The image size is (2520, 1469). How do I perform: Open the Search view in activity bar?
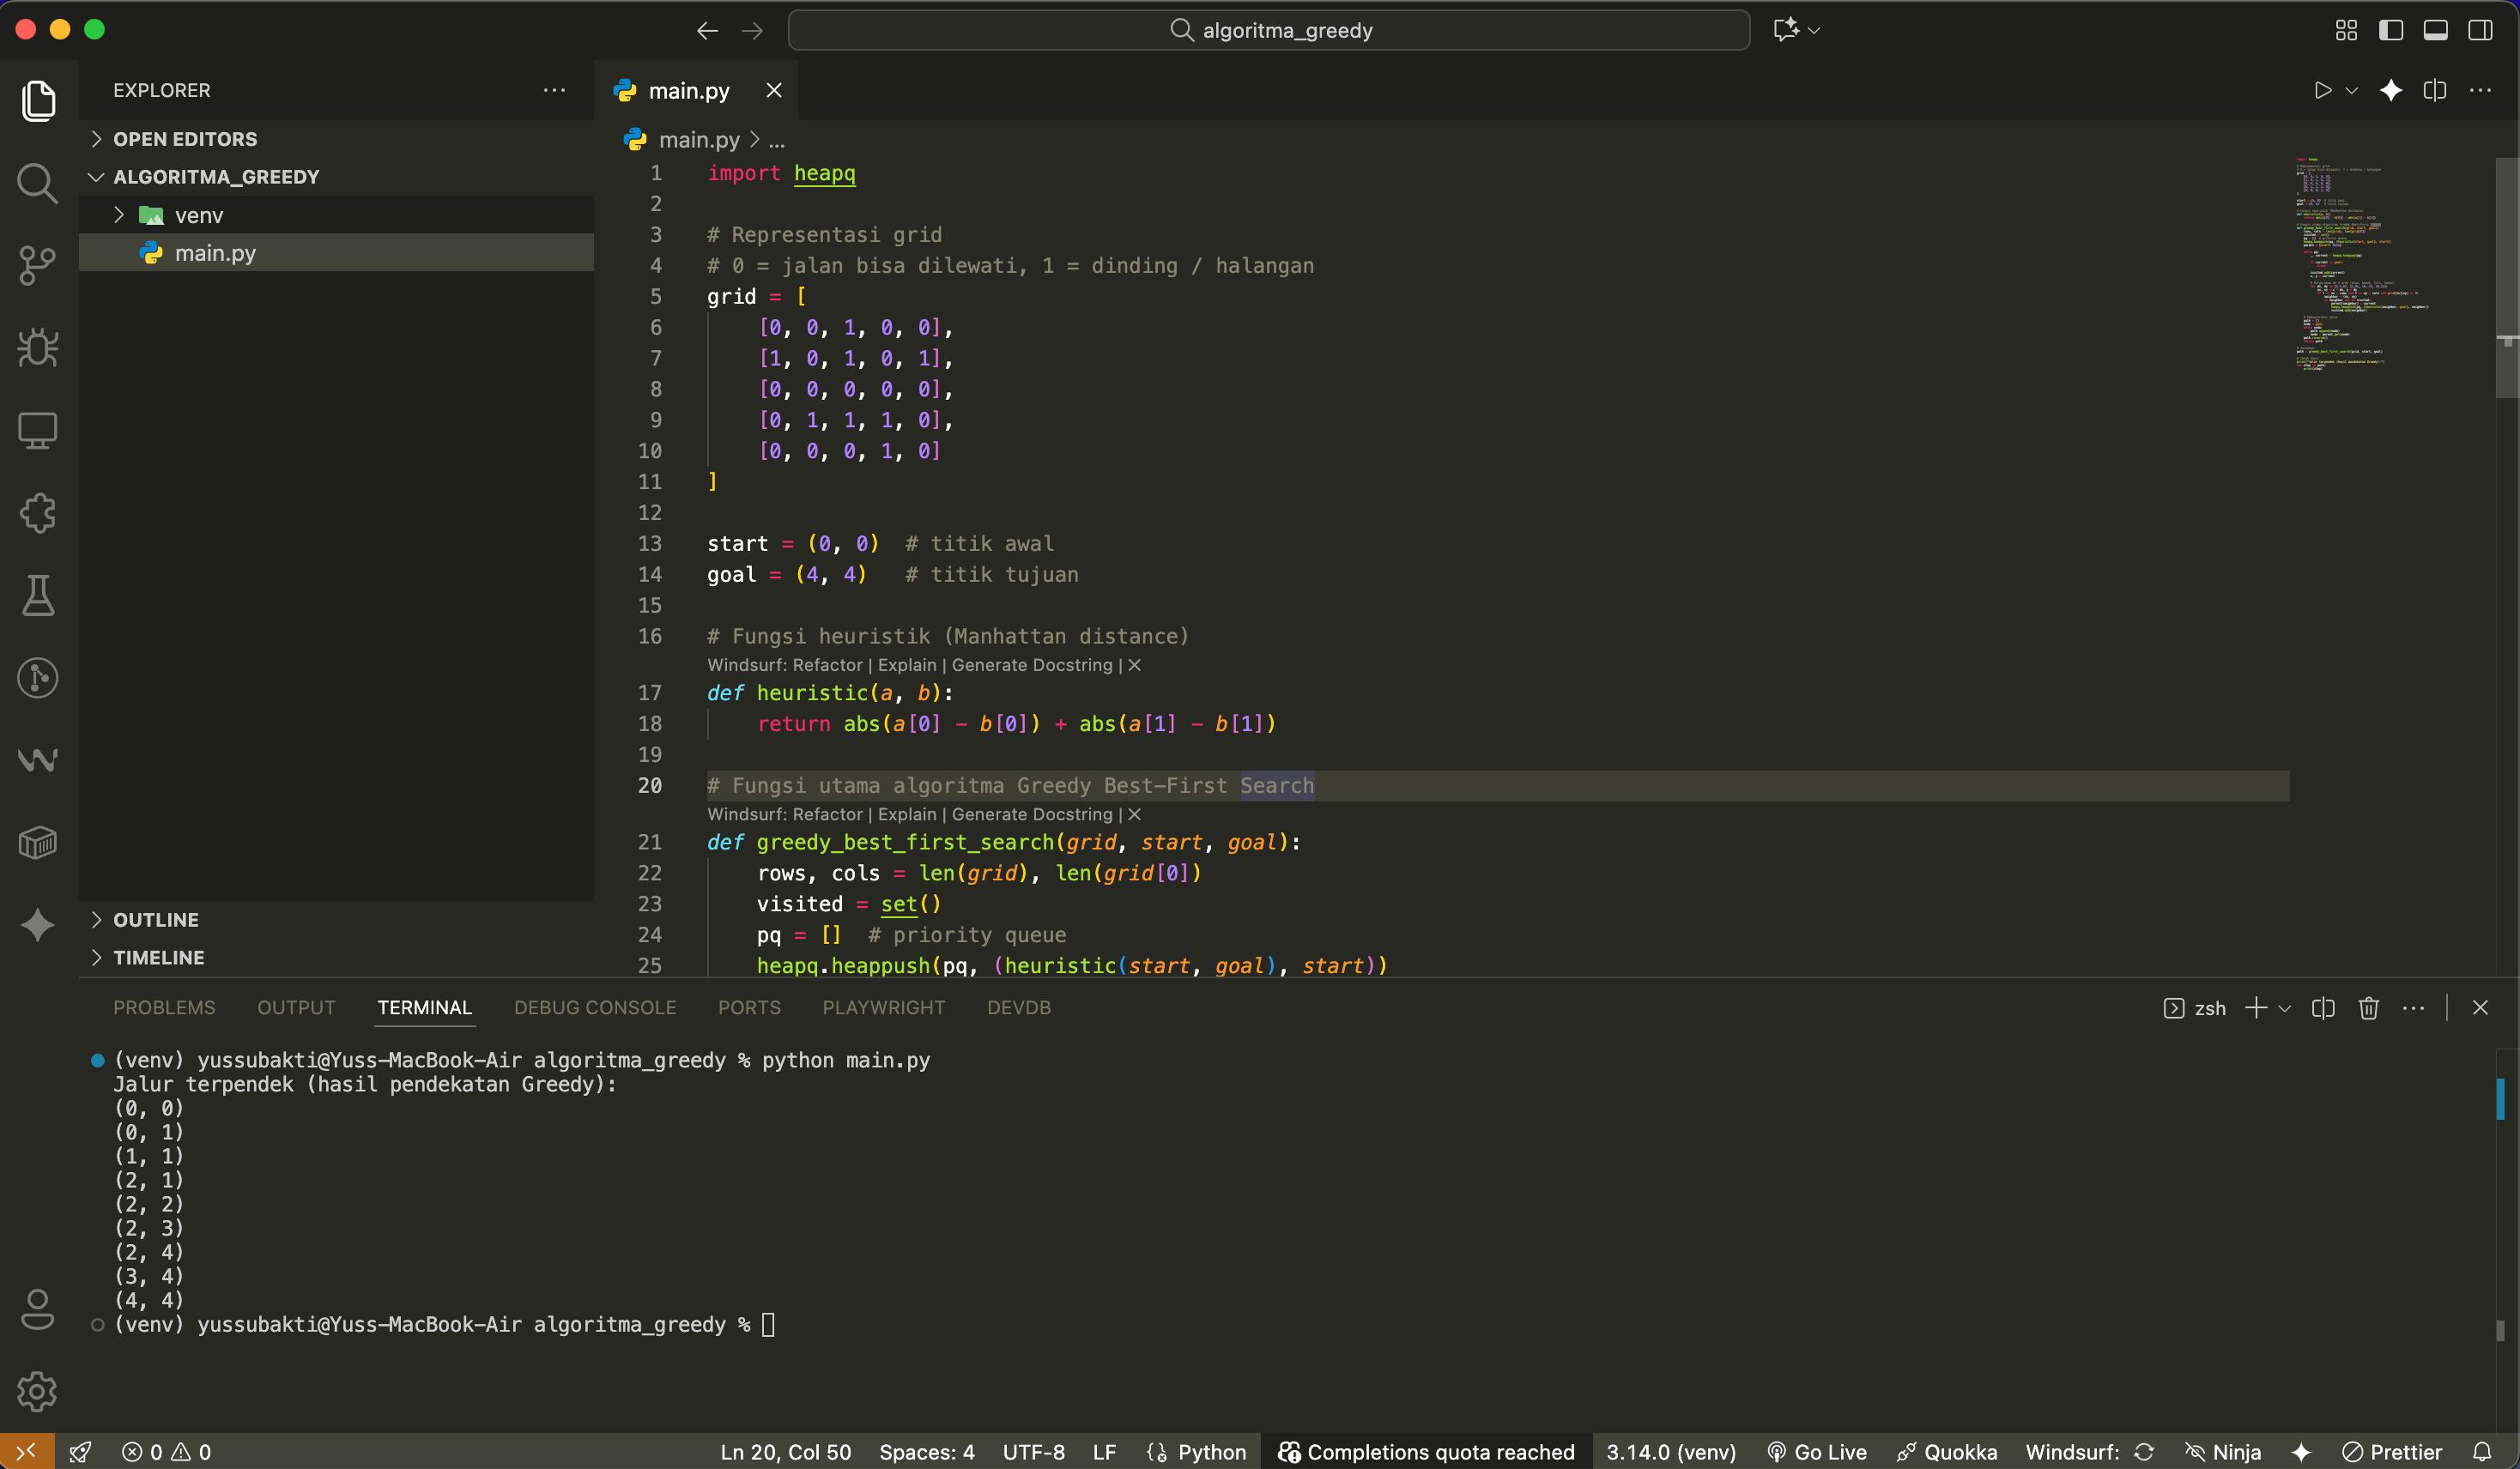pos(38,183)
